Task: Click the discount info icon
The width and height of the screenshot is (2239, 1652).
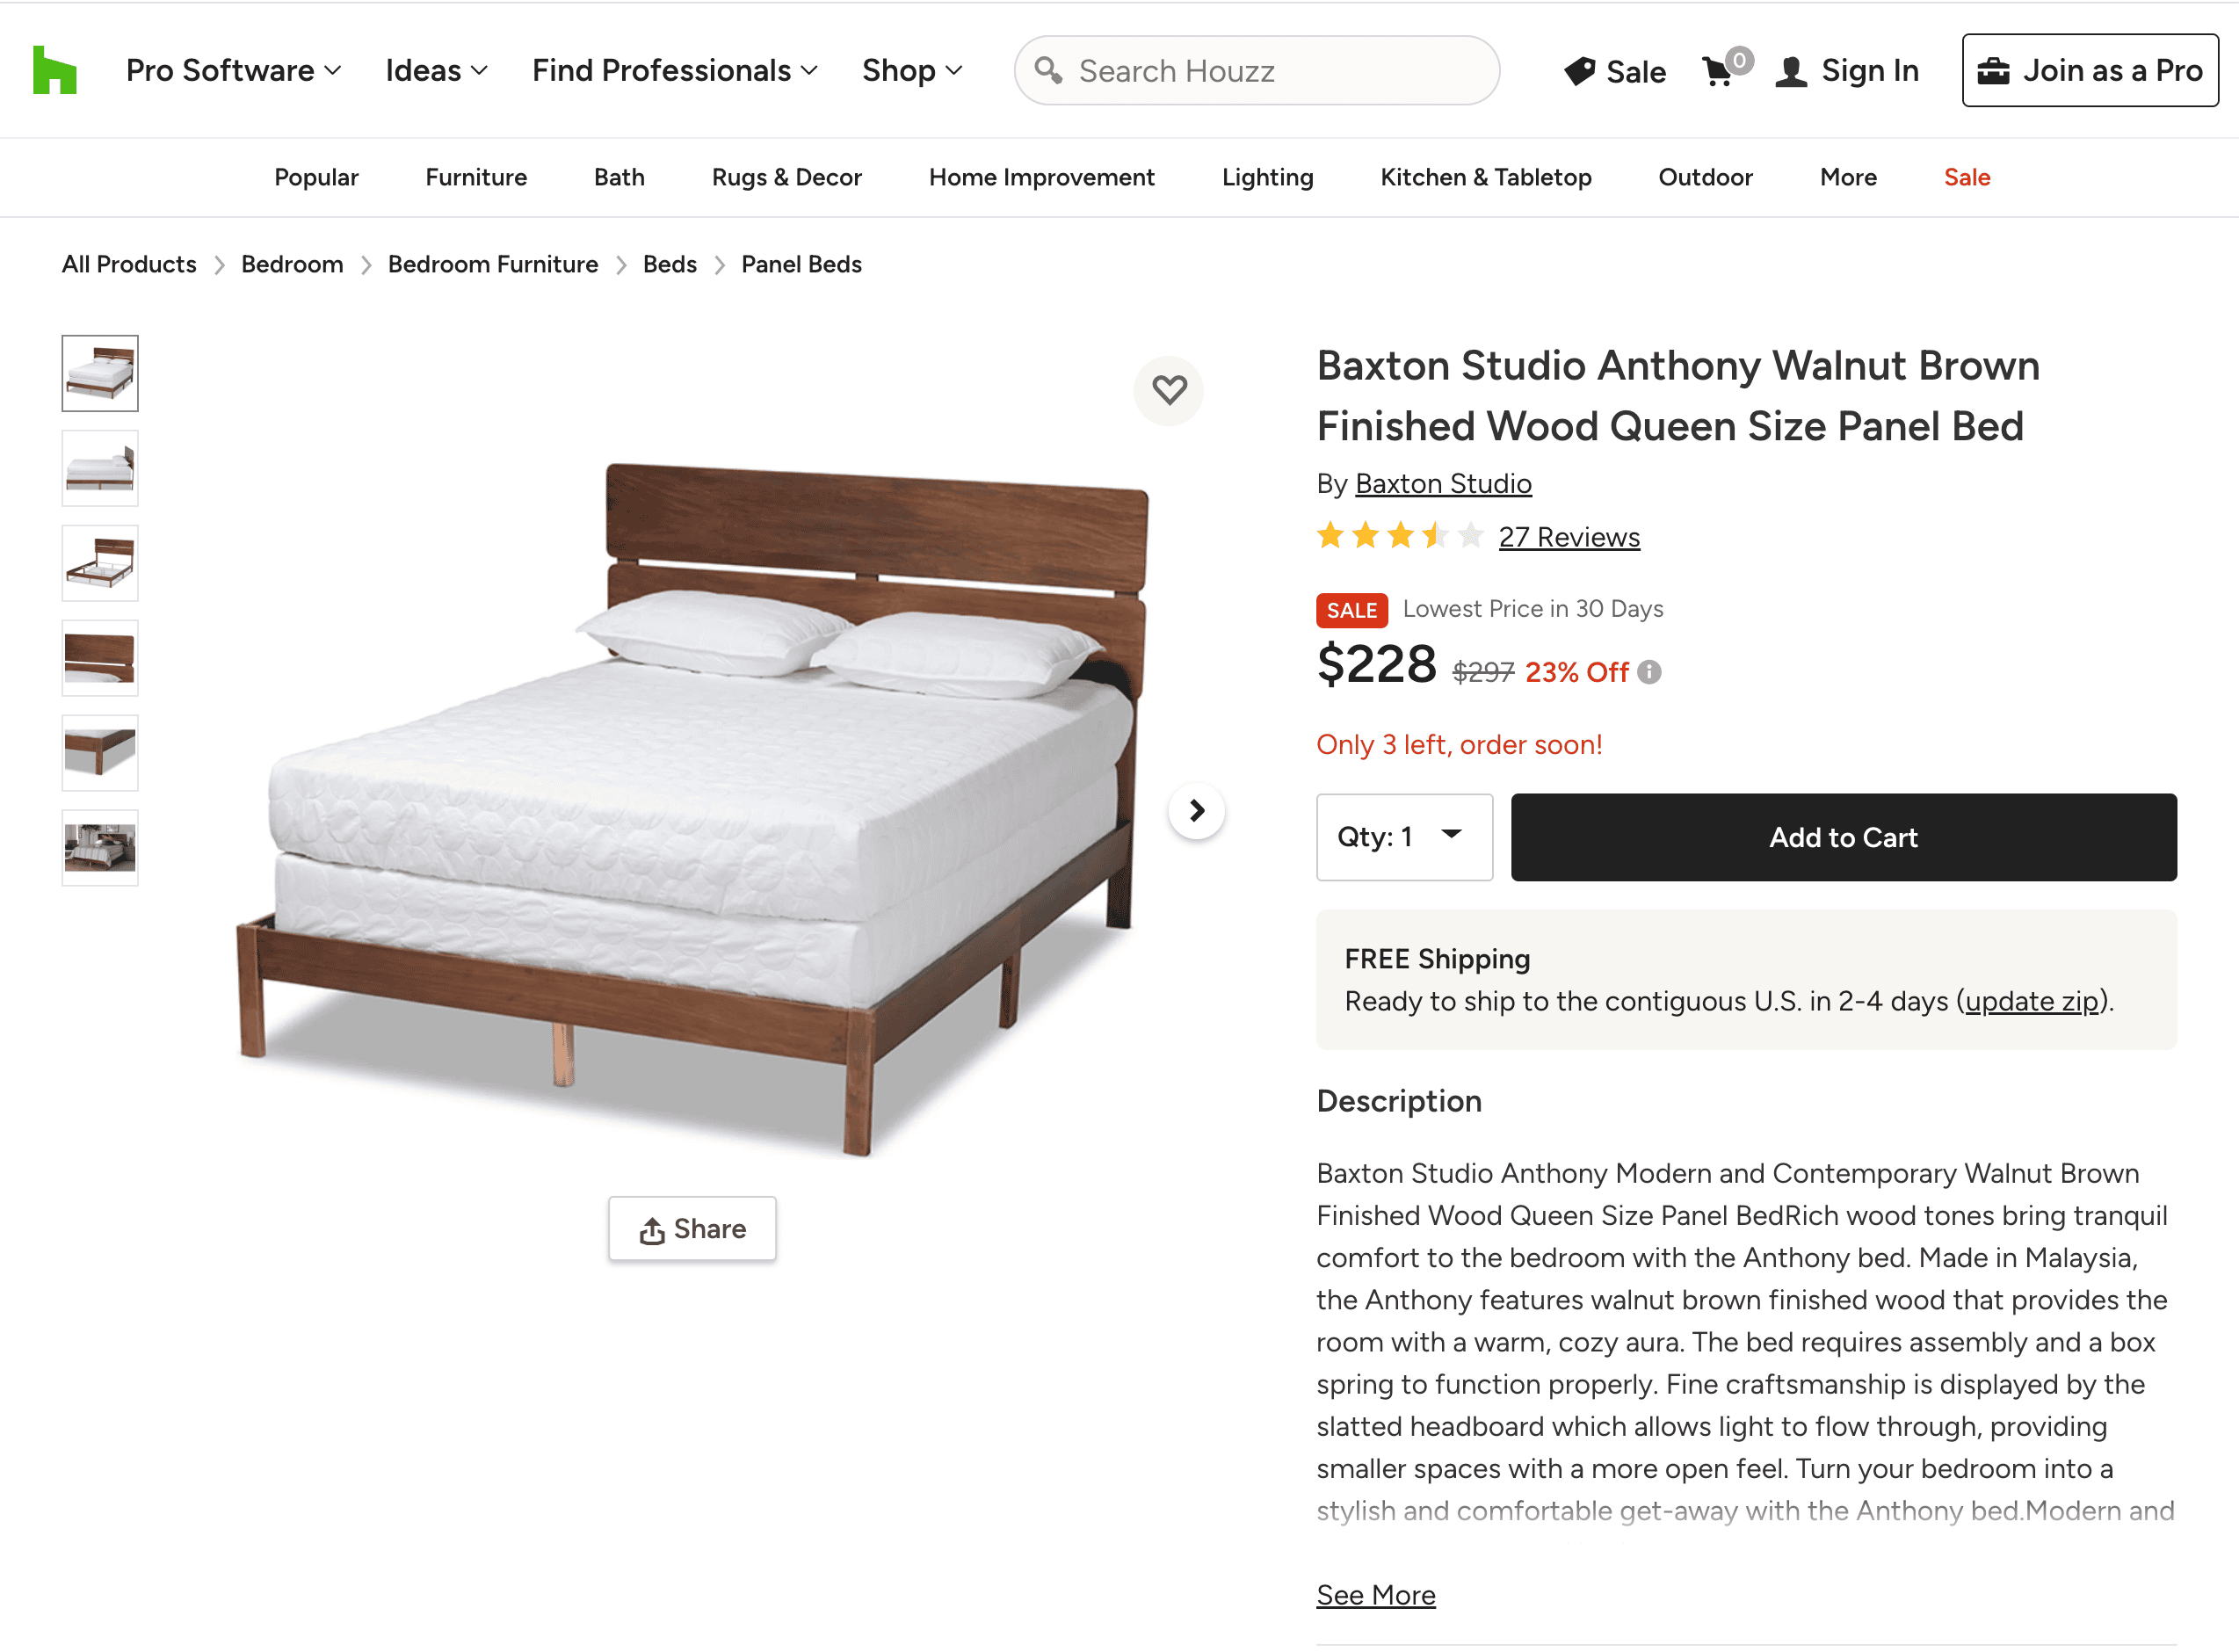Action: point(1650,672)
